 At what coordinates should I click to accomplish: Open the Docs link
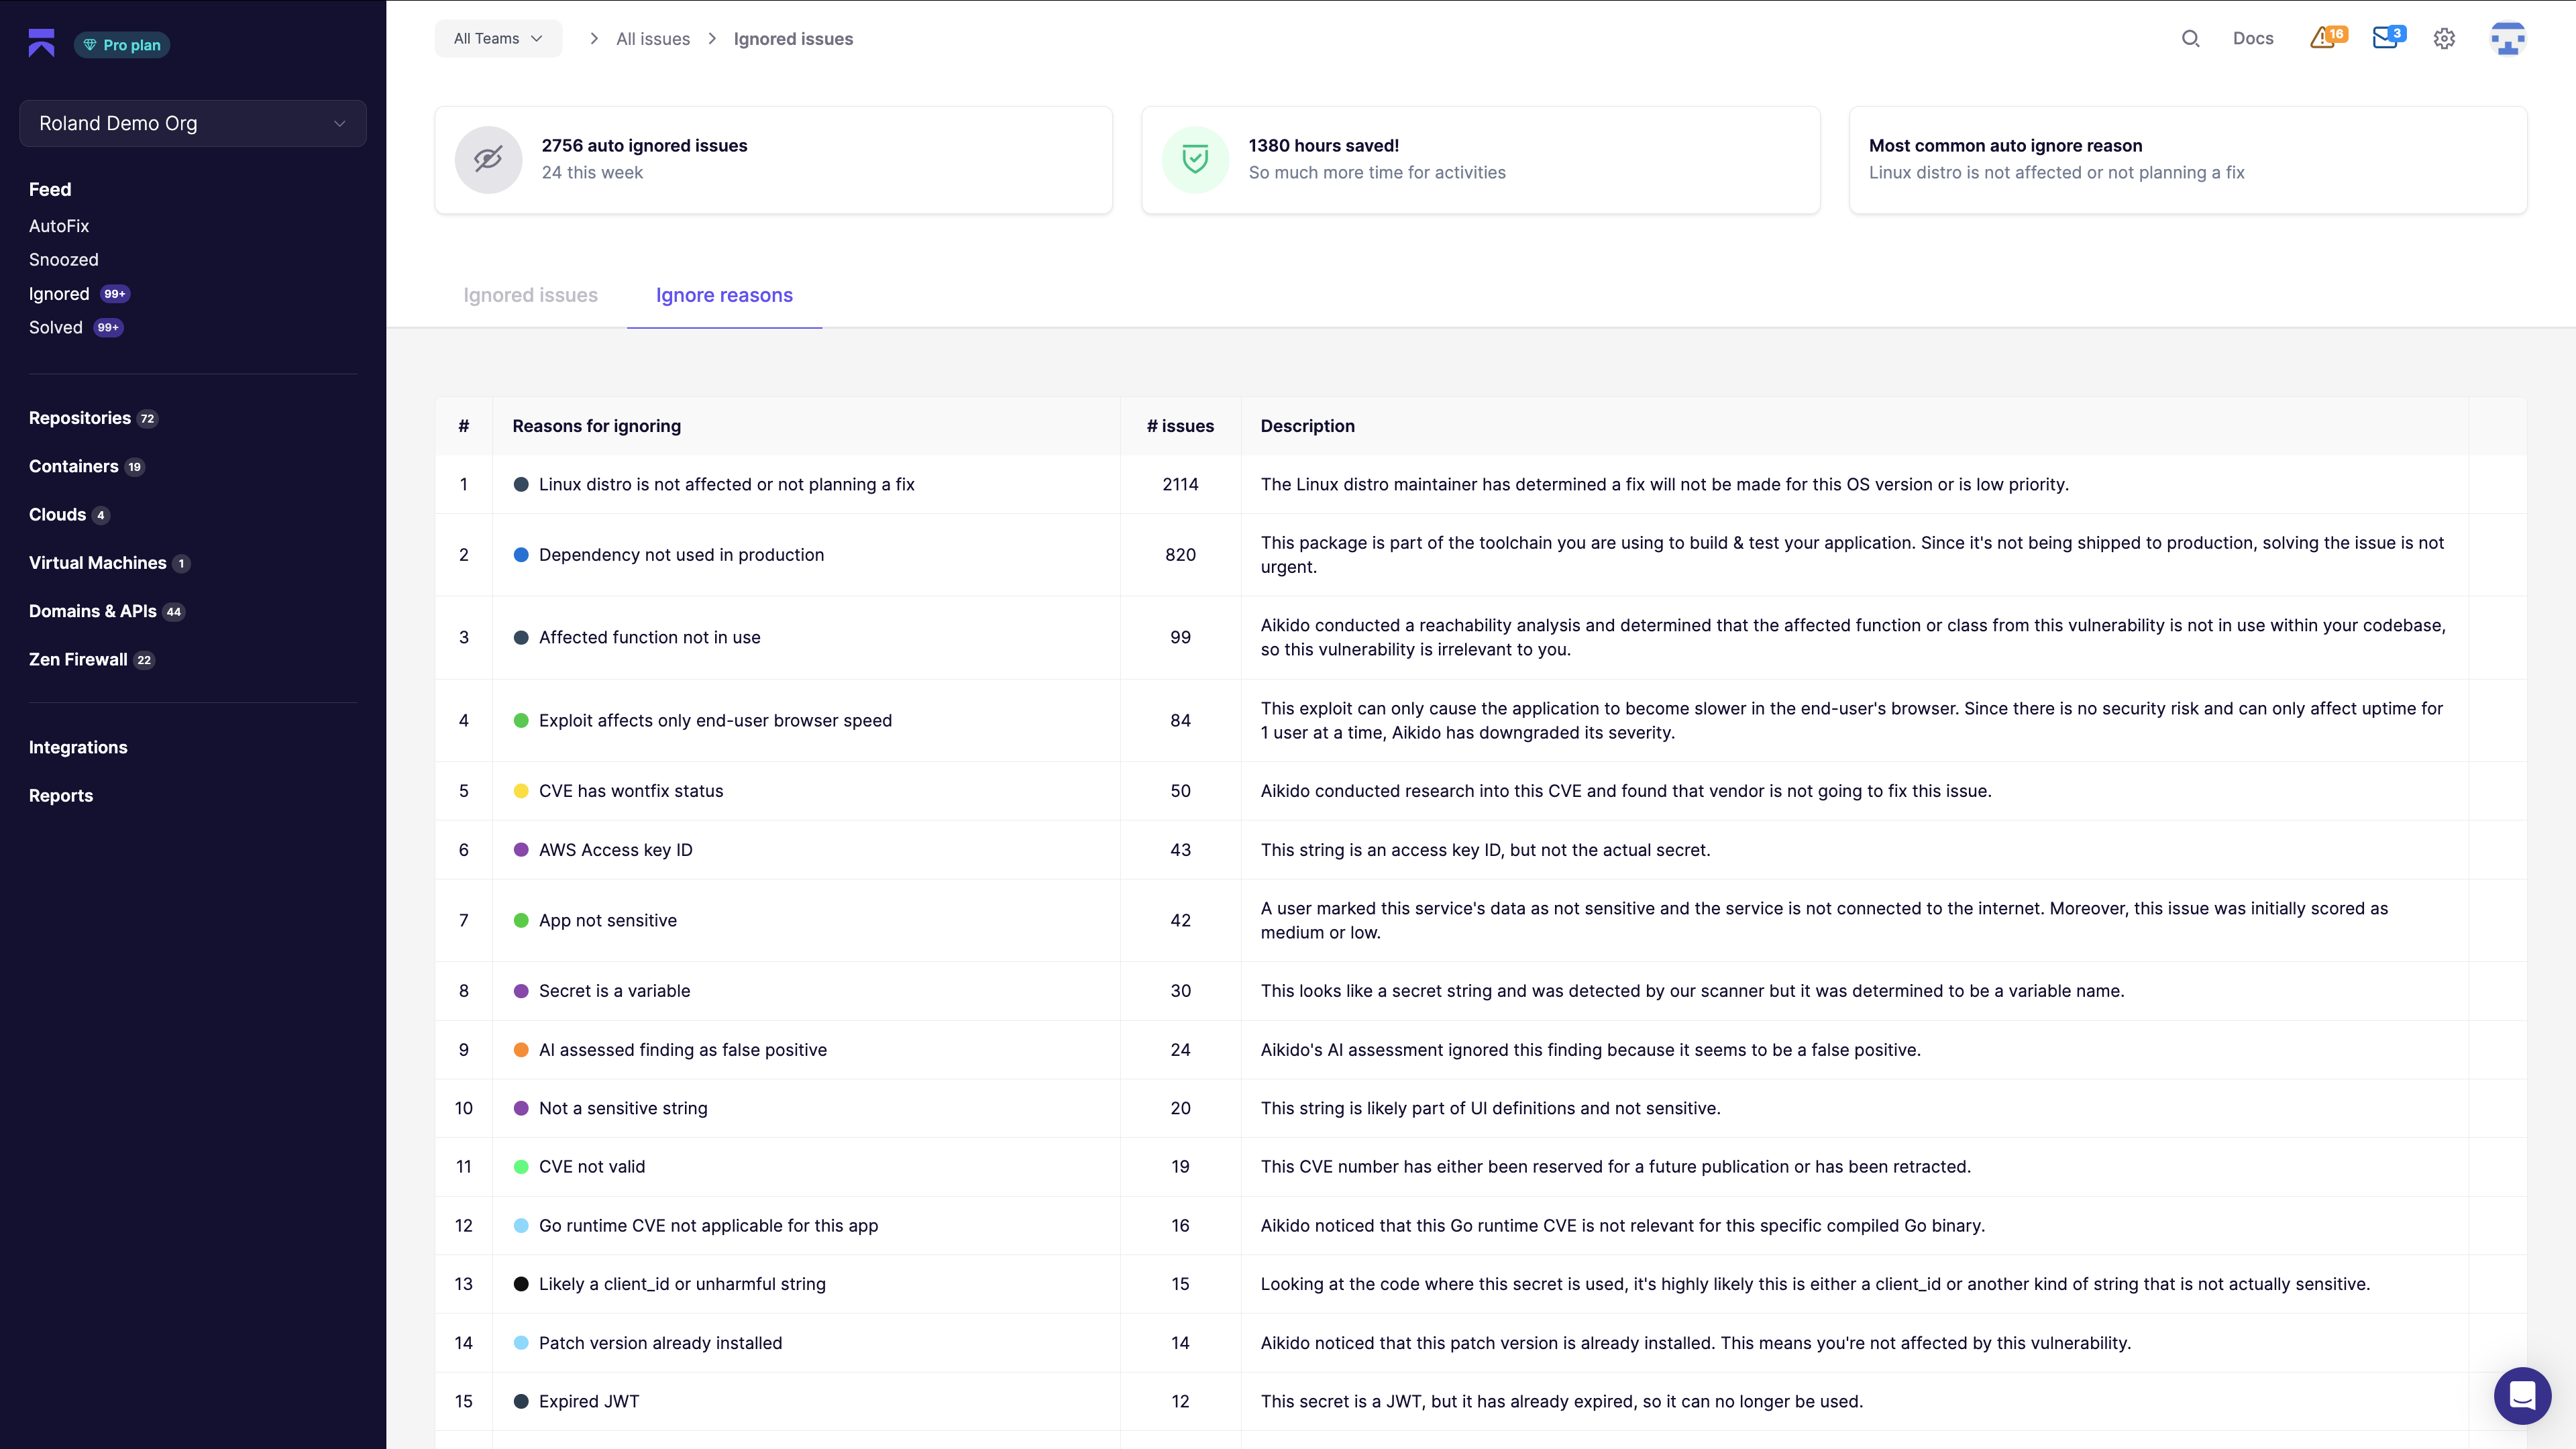tap(2253, 39)
